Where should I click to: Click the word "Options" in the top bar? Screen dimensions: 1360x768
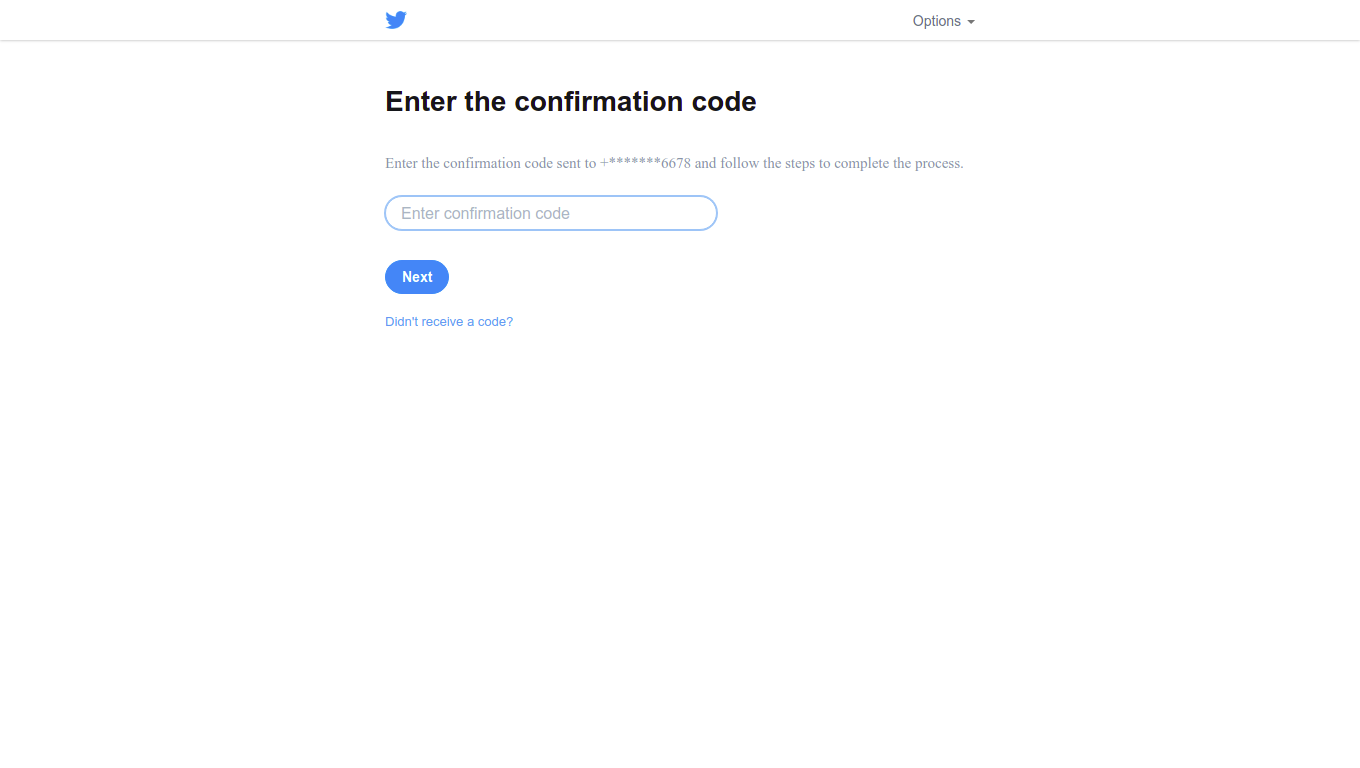click(x=936, y=21)
